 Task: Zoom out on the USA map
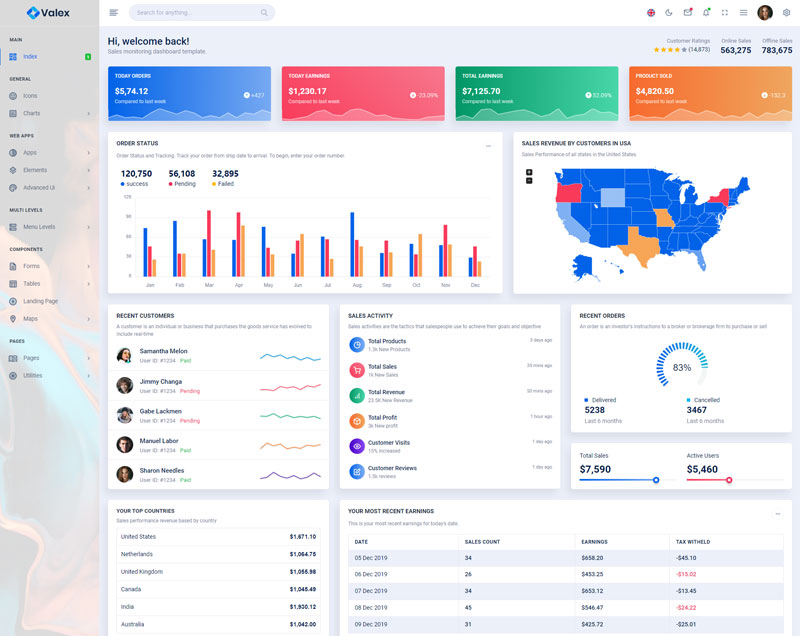click(x=529, y=180)
